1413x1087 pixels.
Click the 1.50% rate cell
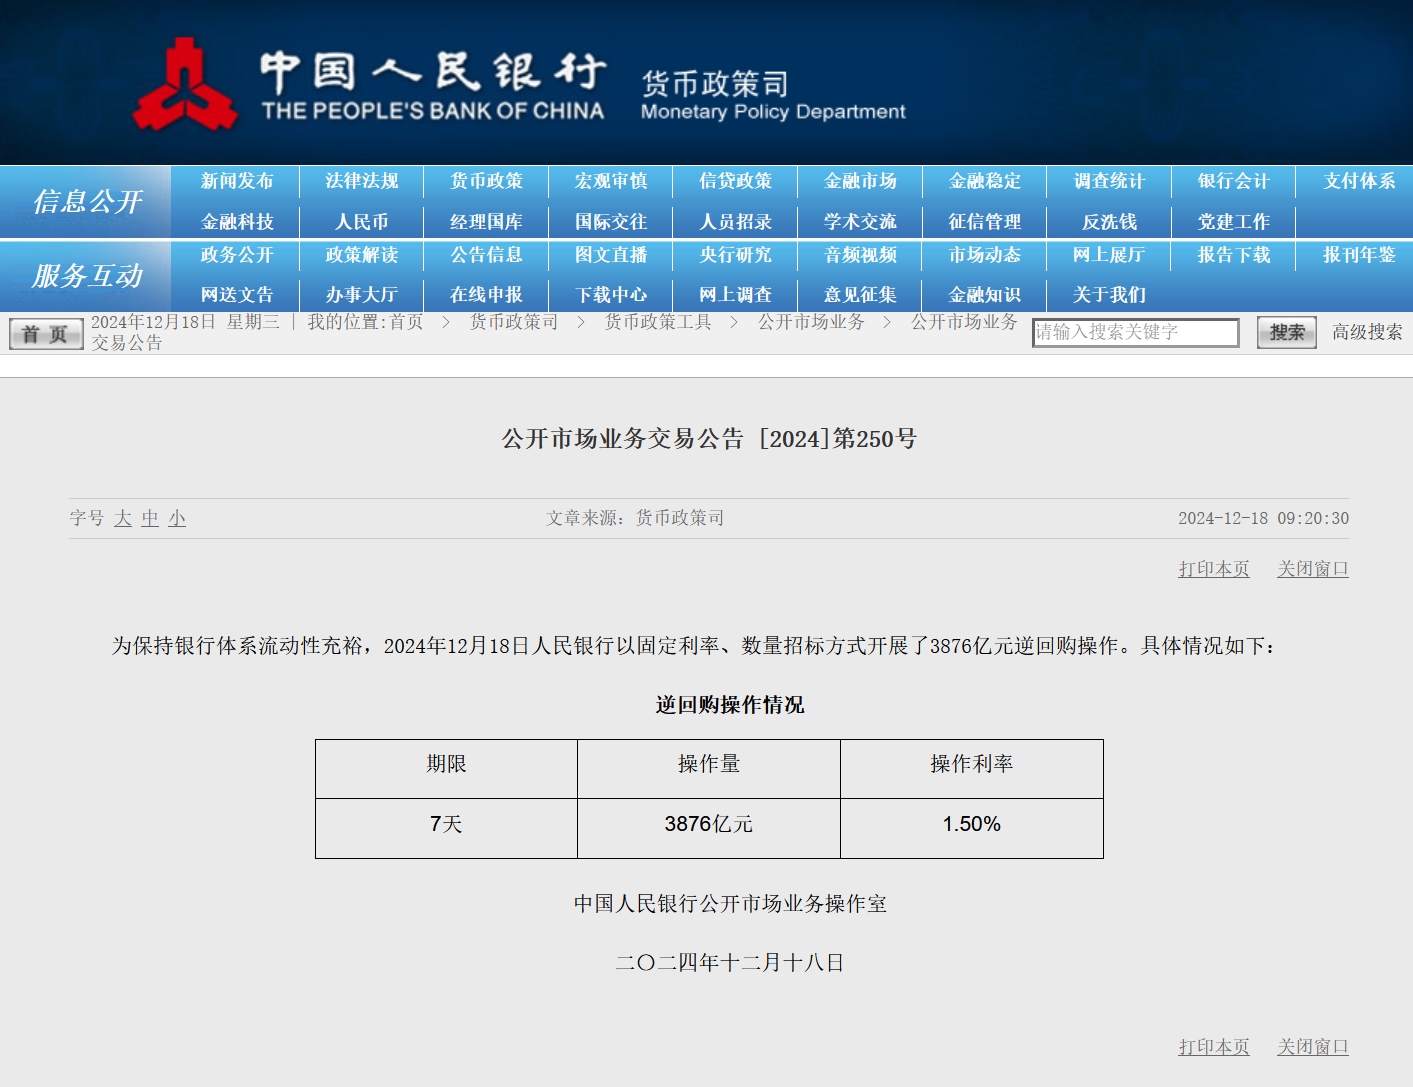point(972,828)
